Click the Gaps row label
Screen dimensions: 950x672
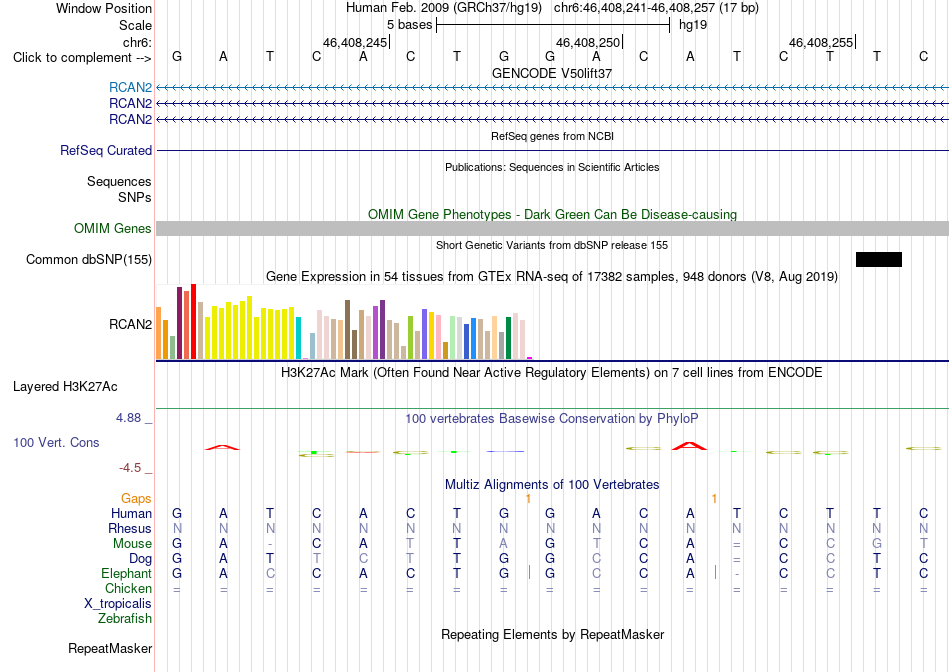pos(136,498)
